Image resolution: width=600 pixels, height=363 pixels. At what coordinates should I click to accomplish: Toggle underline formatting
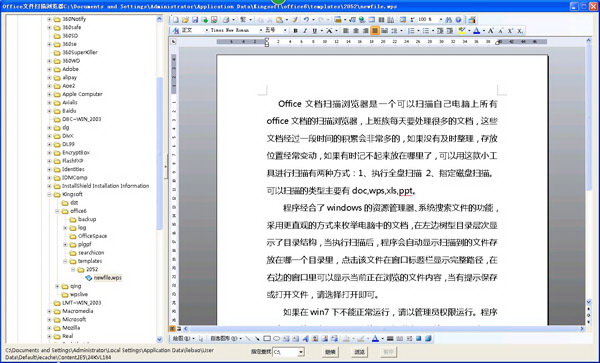[x=315, y=31]
